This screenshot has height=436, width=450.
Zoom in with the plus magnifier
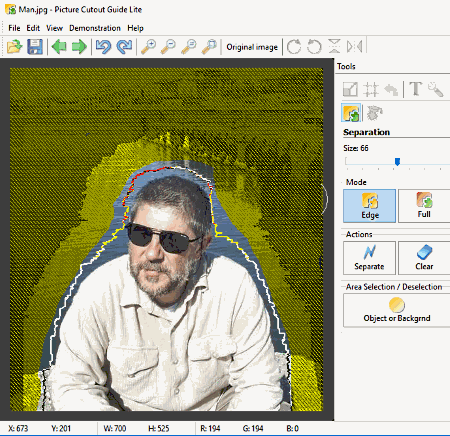click(148, 46)
